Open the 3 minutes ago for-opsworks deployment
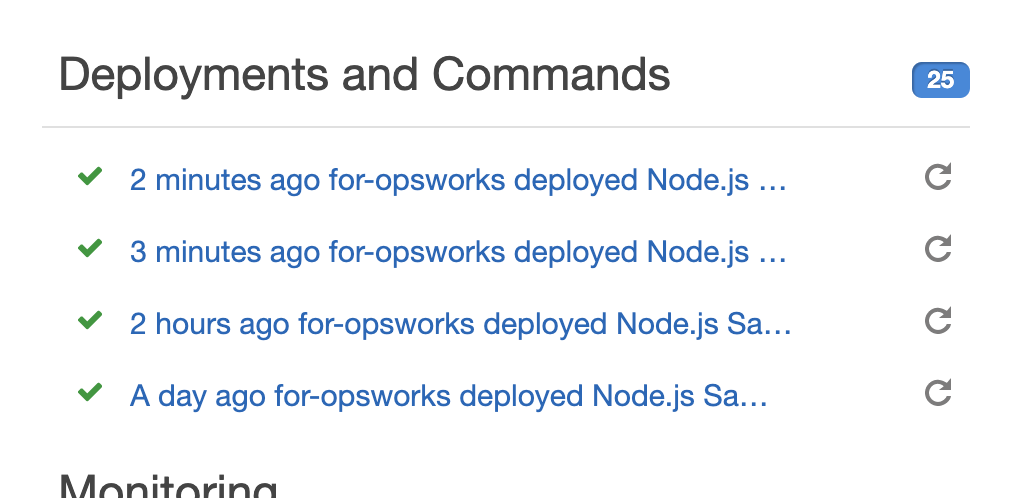This screenshot has width=1028, height=498. pyautogui.click(x=458, y=253)
